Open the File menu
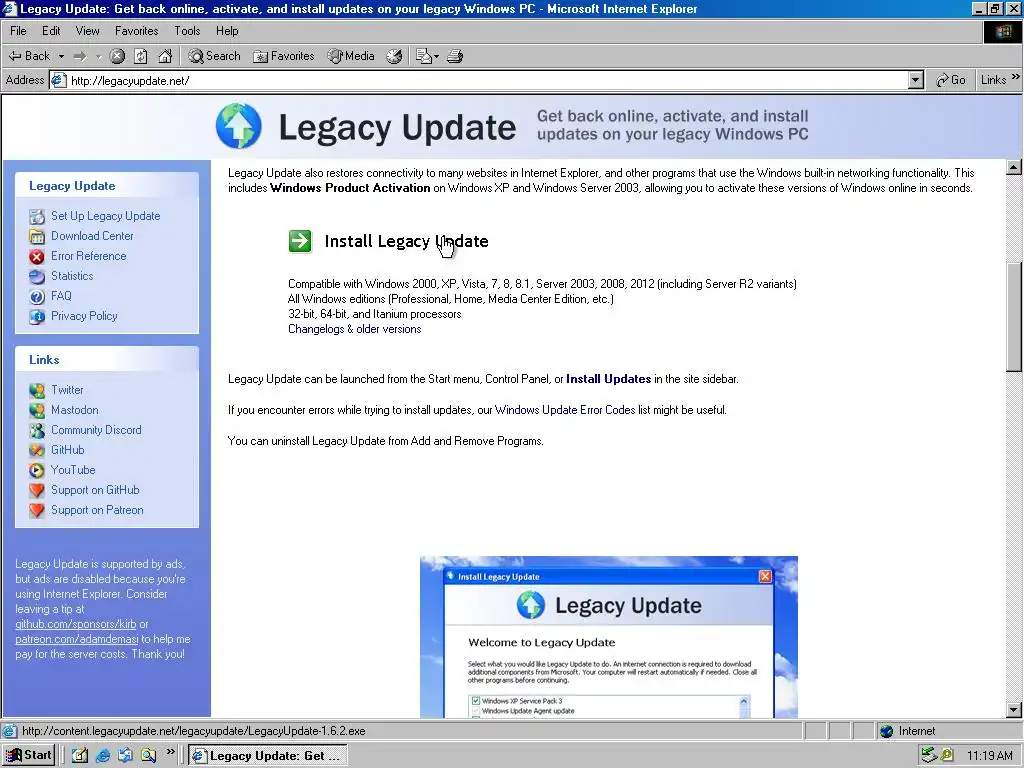The height and width of the screenshot is (768, 1024). 18,31
